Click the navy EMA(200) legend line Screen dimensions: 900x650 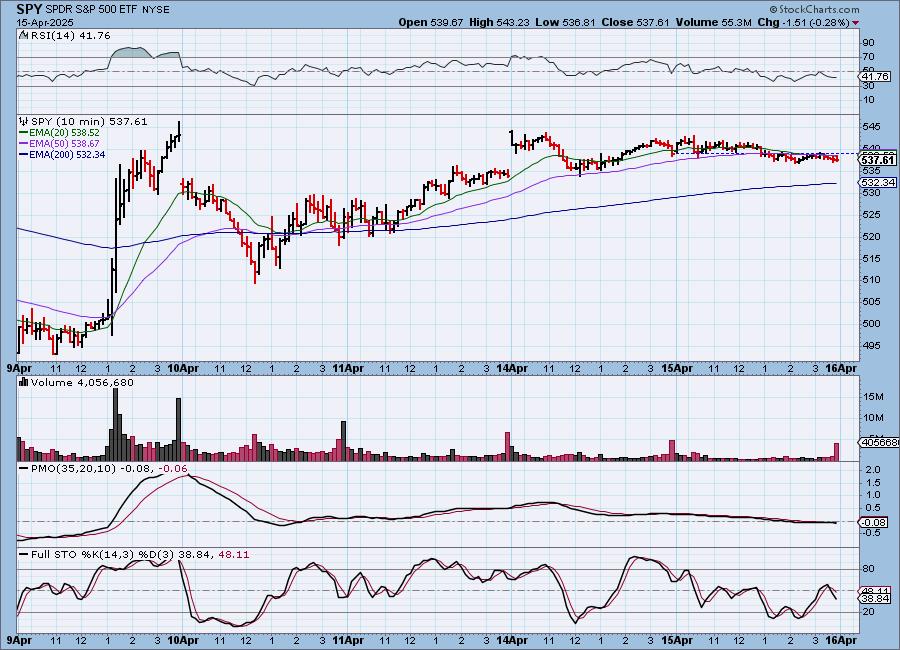coord(24,154)
